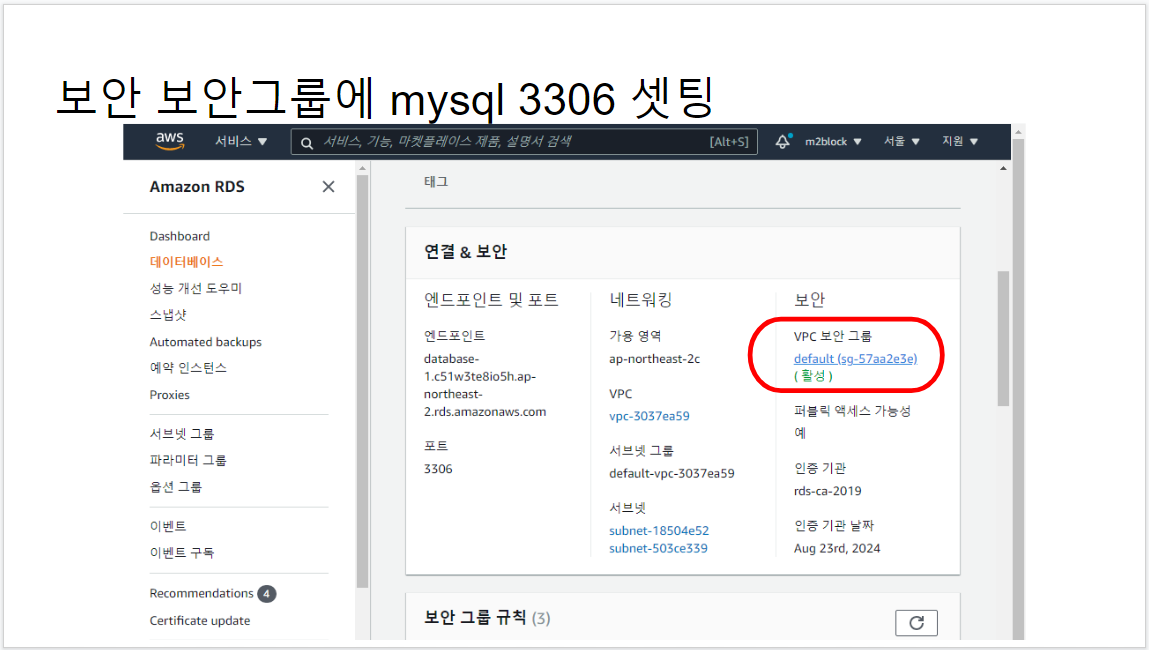Click the 연결 & 보안 section header
The width and height of the screenshot is (1149, 650).
click(465, 252)
